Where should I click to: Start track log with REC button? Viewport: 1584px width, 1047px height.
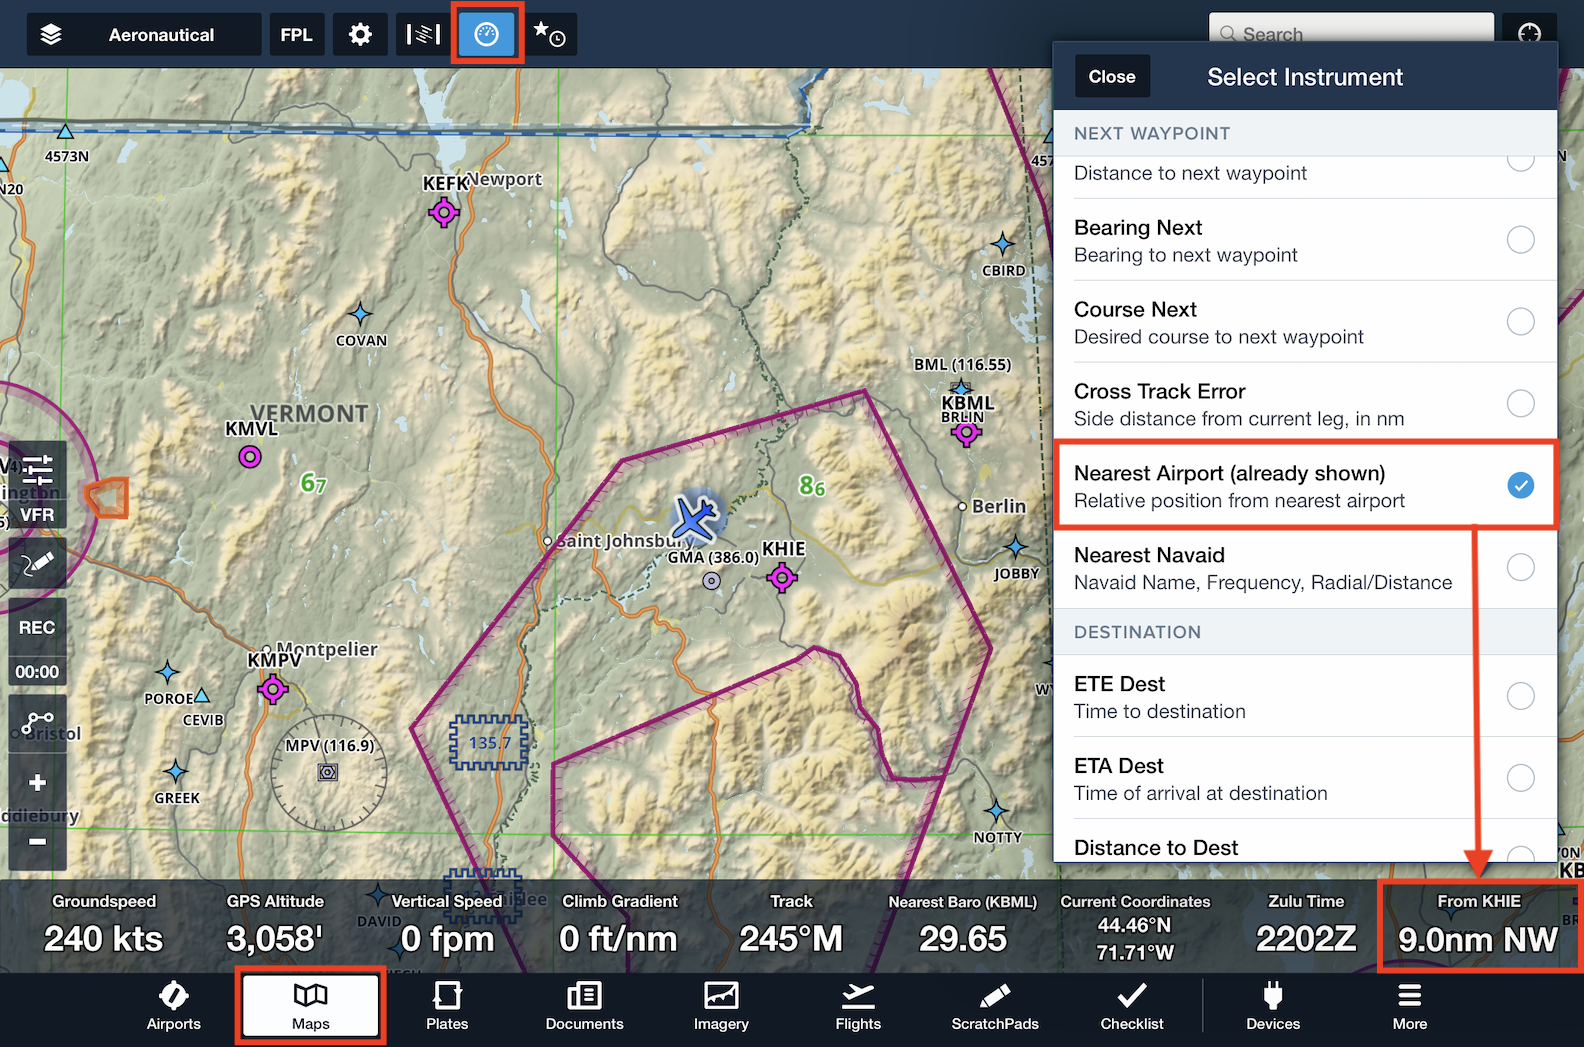tap(37, 627)
